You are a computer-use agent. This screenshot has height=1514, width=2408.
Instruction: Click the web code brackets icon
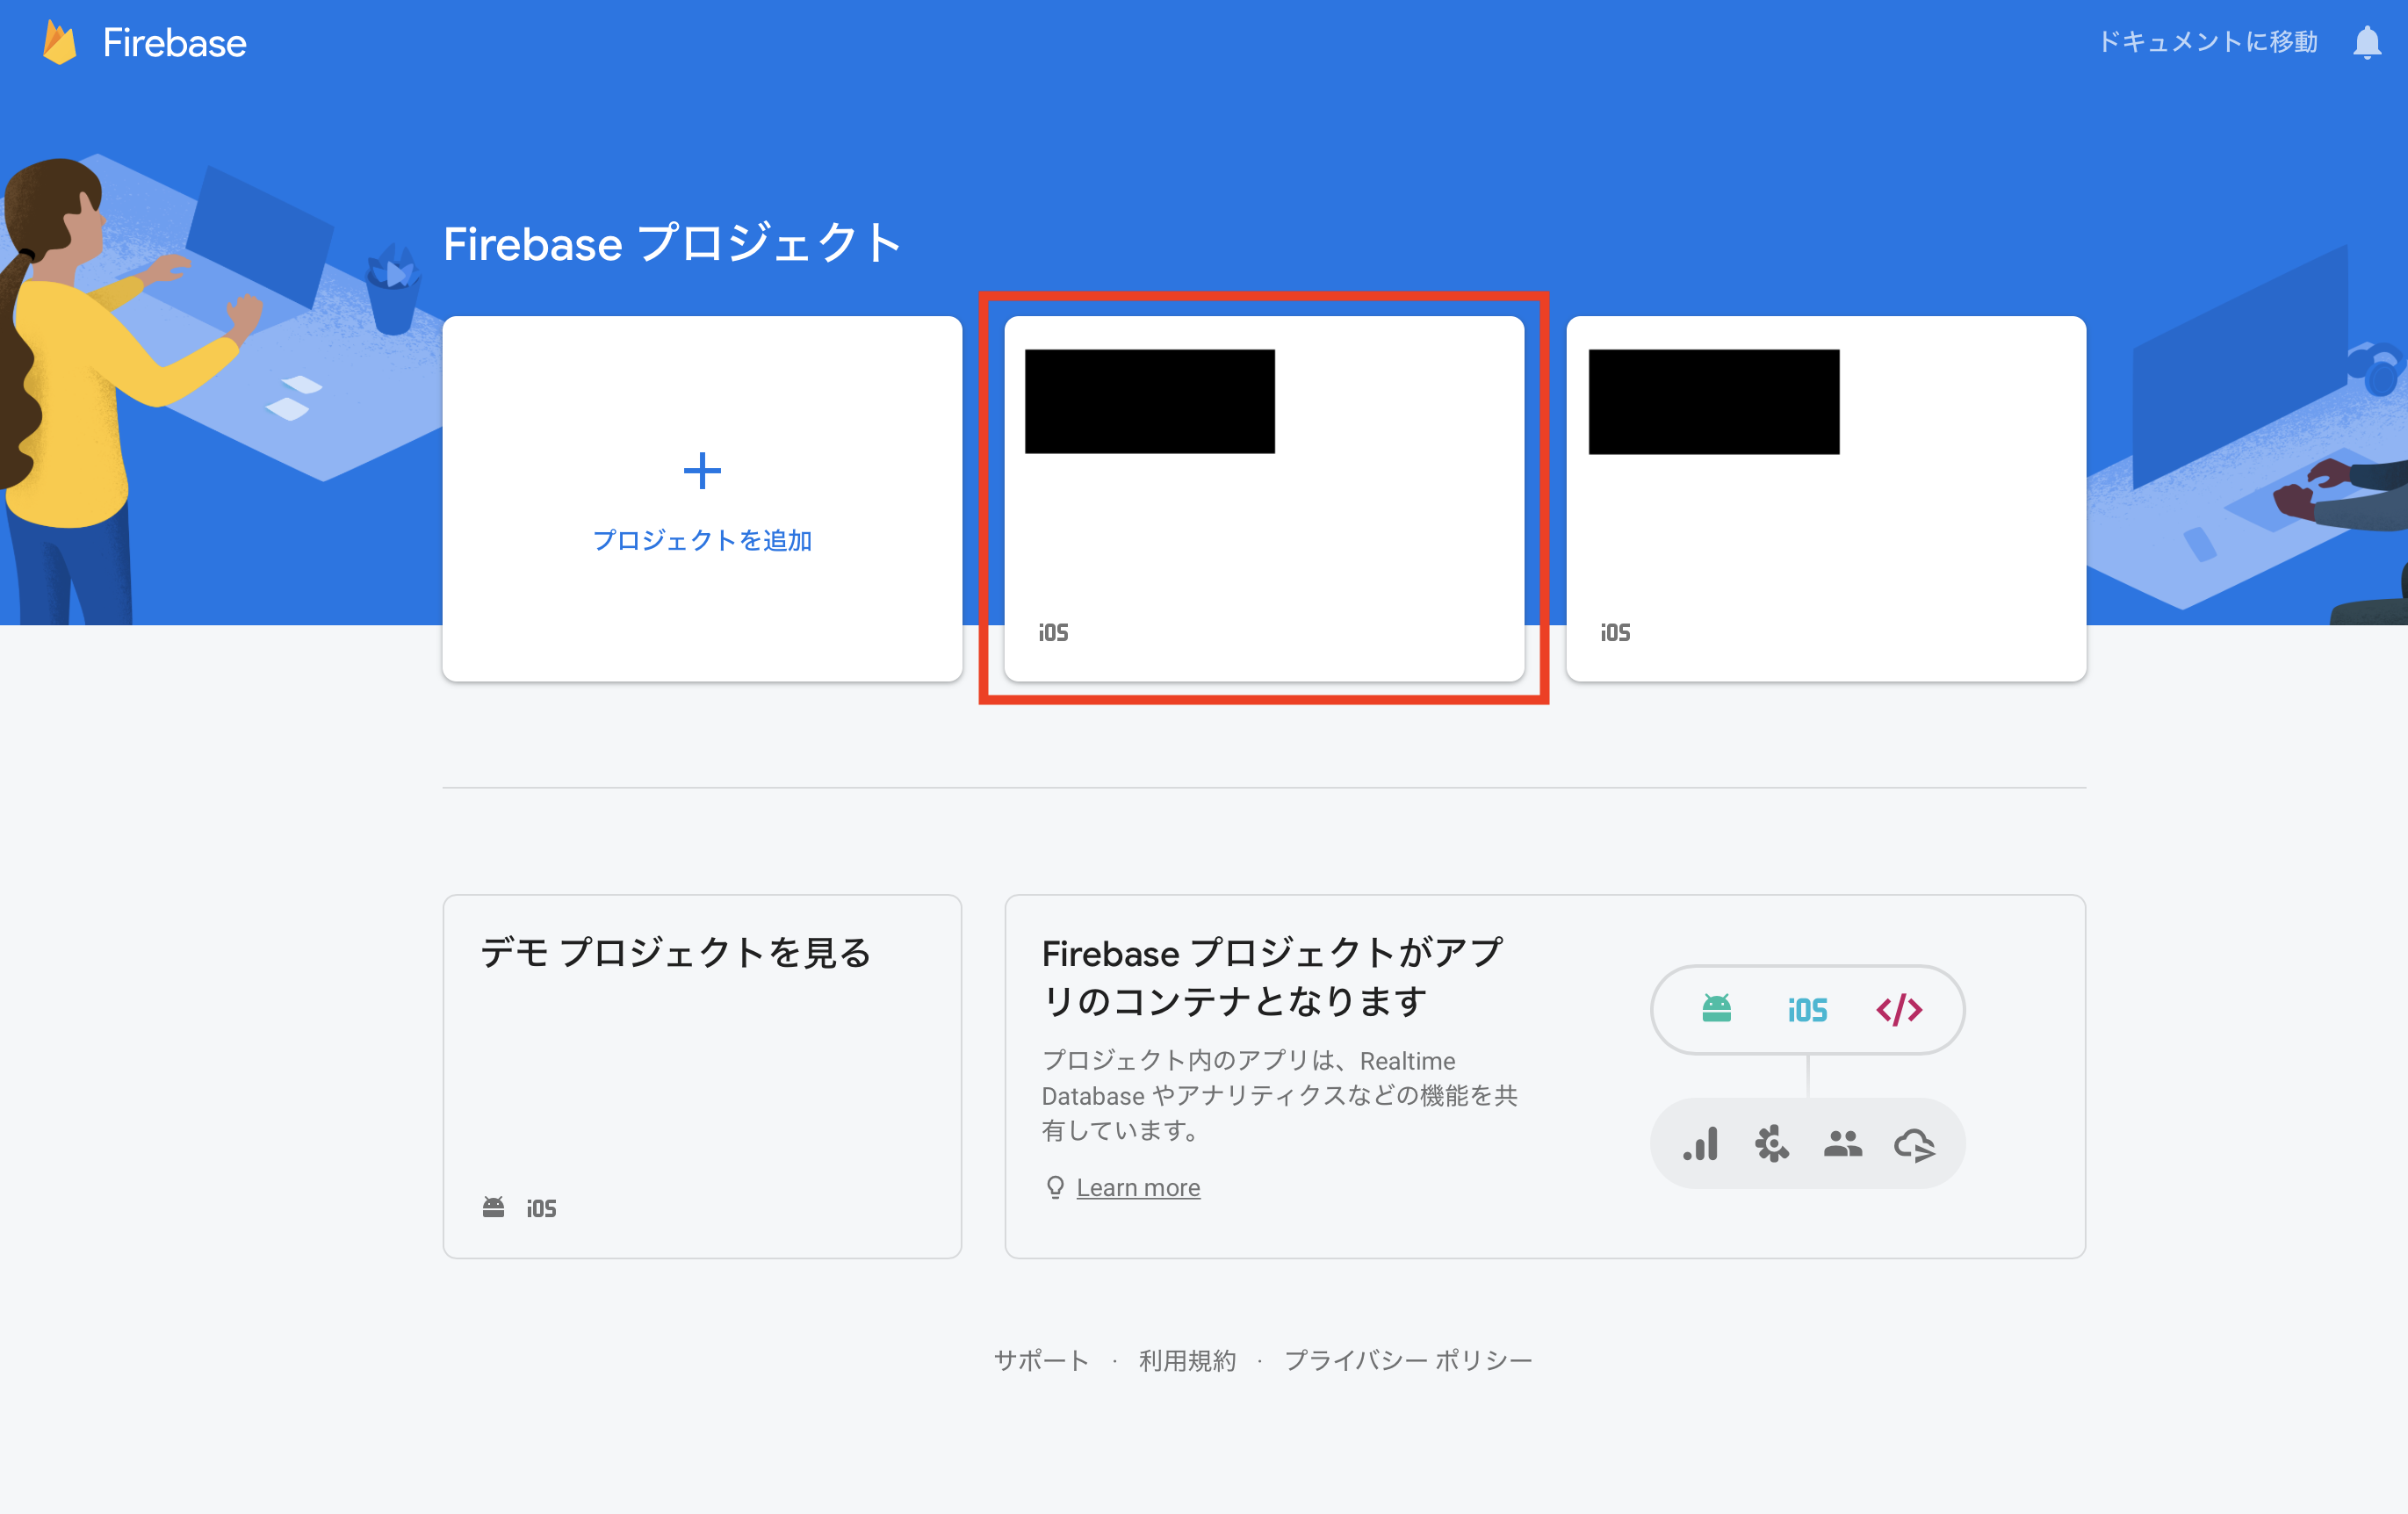coord(1899,1010)
